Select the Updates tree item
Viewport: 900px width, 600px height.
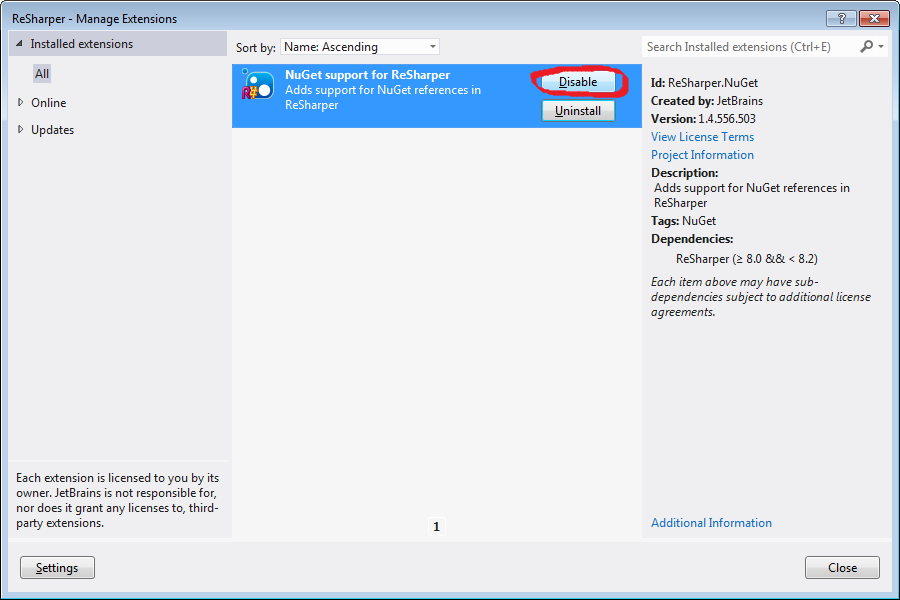[x=52, y=130]
